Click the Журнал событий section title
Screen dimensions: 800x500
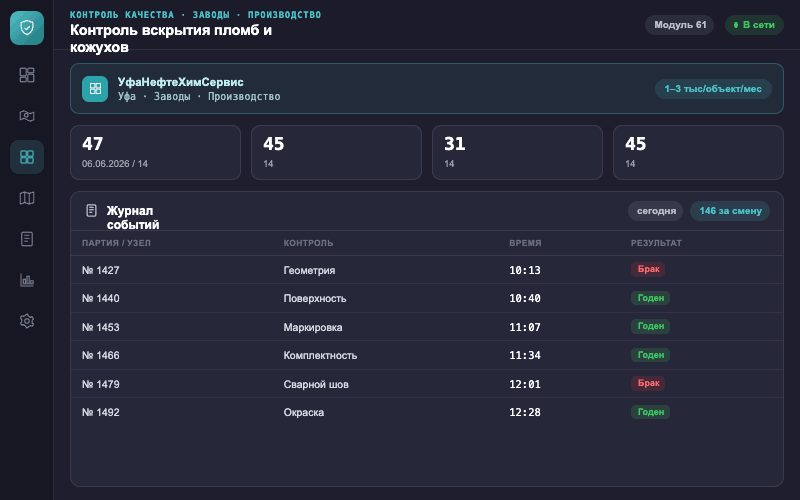[133, 217]
